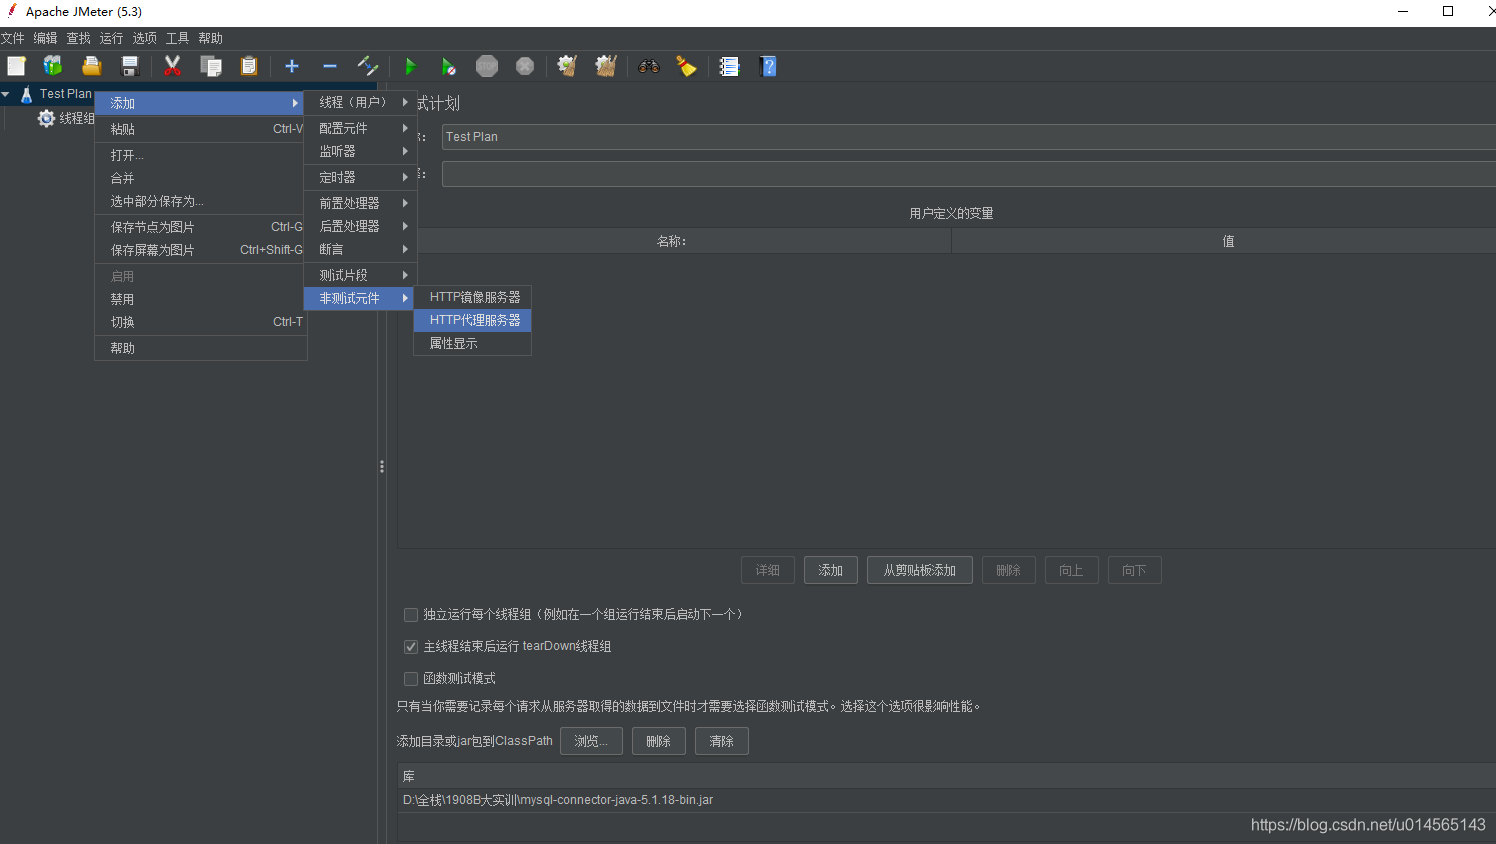Click 添加 in context menu
1496x844 pixels.
click(x=200, y=103)
